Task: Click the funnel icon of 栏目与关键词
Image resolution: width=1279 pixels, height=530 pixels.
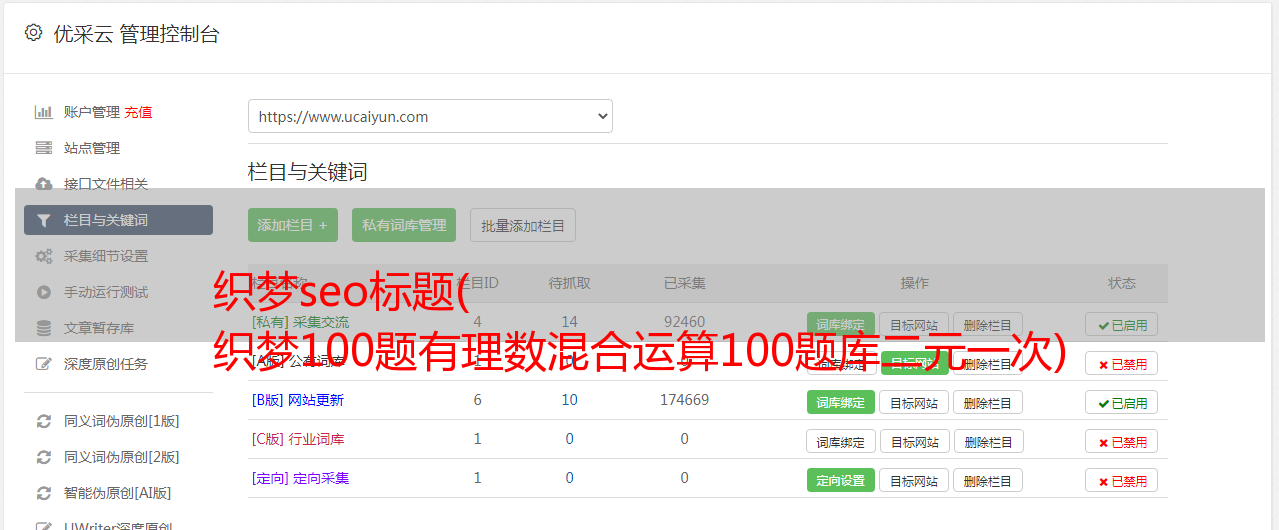Action: pos(43,220)
